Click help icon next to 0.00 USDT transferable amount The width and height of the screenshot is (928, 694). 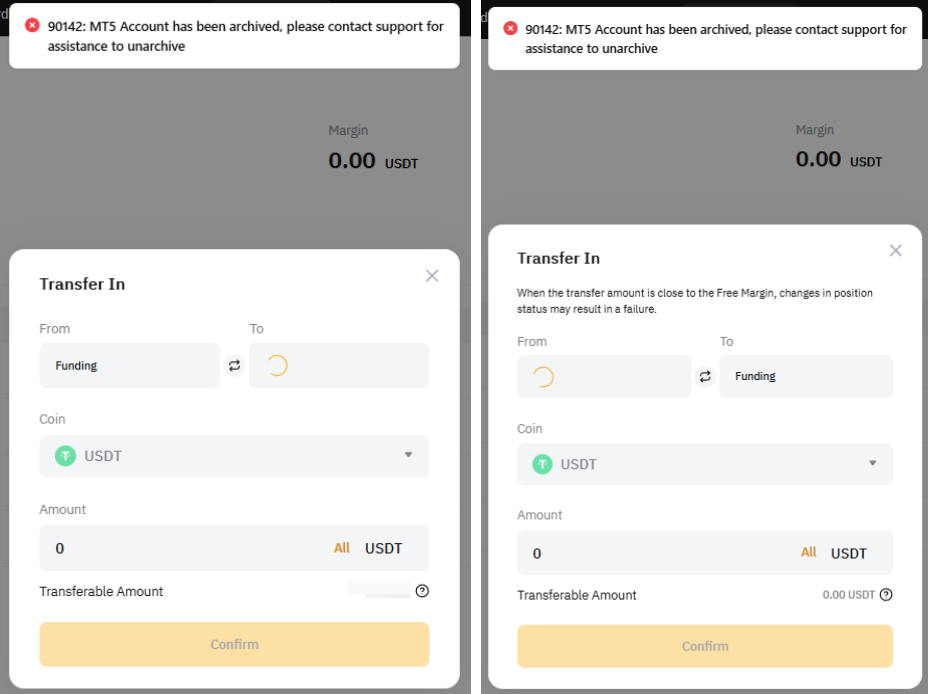pyautogui.click(x=885, y=595)
